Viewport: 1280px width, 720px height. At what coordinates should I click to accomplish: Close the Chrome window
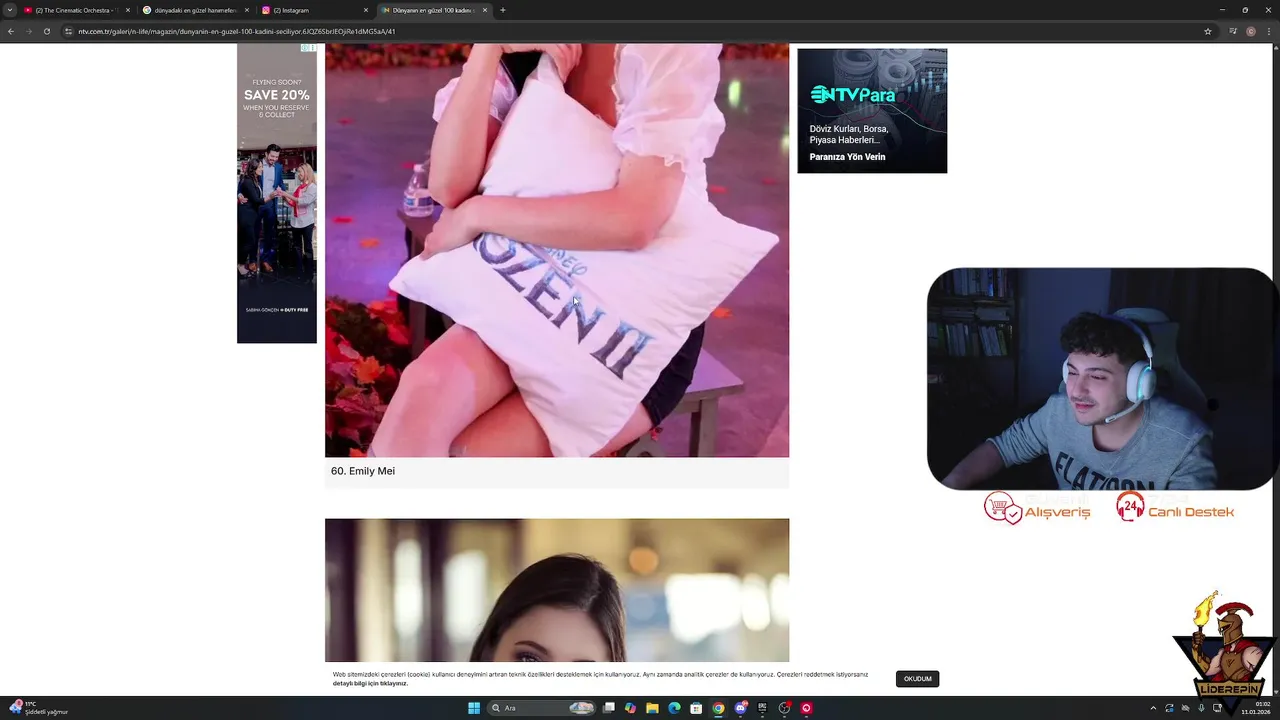pyautogui.click(x=1267, y=10)
